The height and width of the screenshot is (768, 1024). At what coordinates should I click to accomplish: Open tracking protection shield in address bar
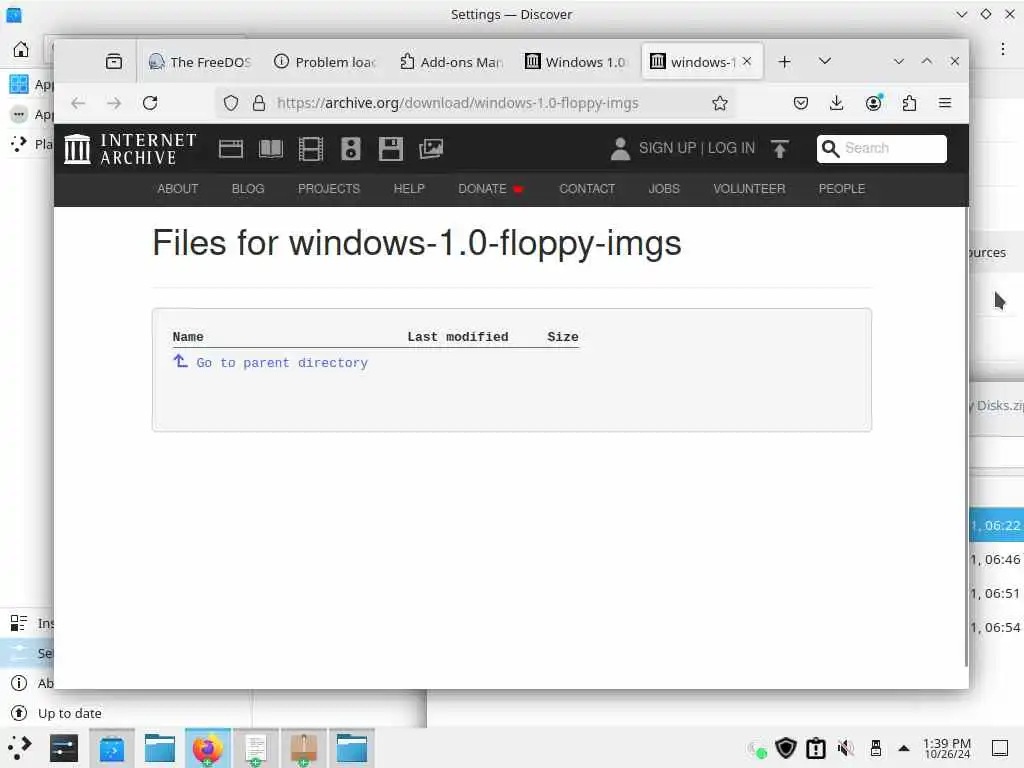[231, 103]
